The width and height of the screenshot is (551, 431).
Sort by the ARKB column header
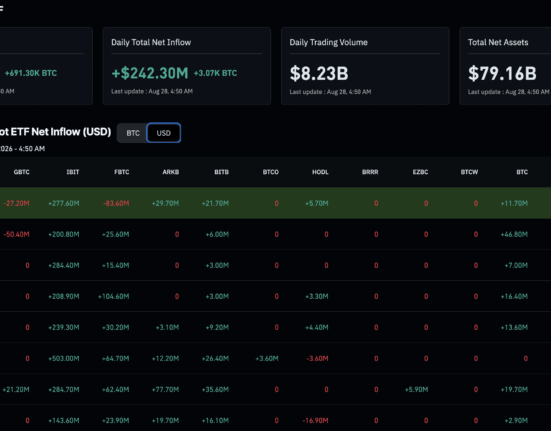[x=171, y=172]
